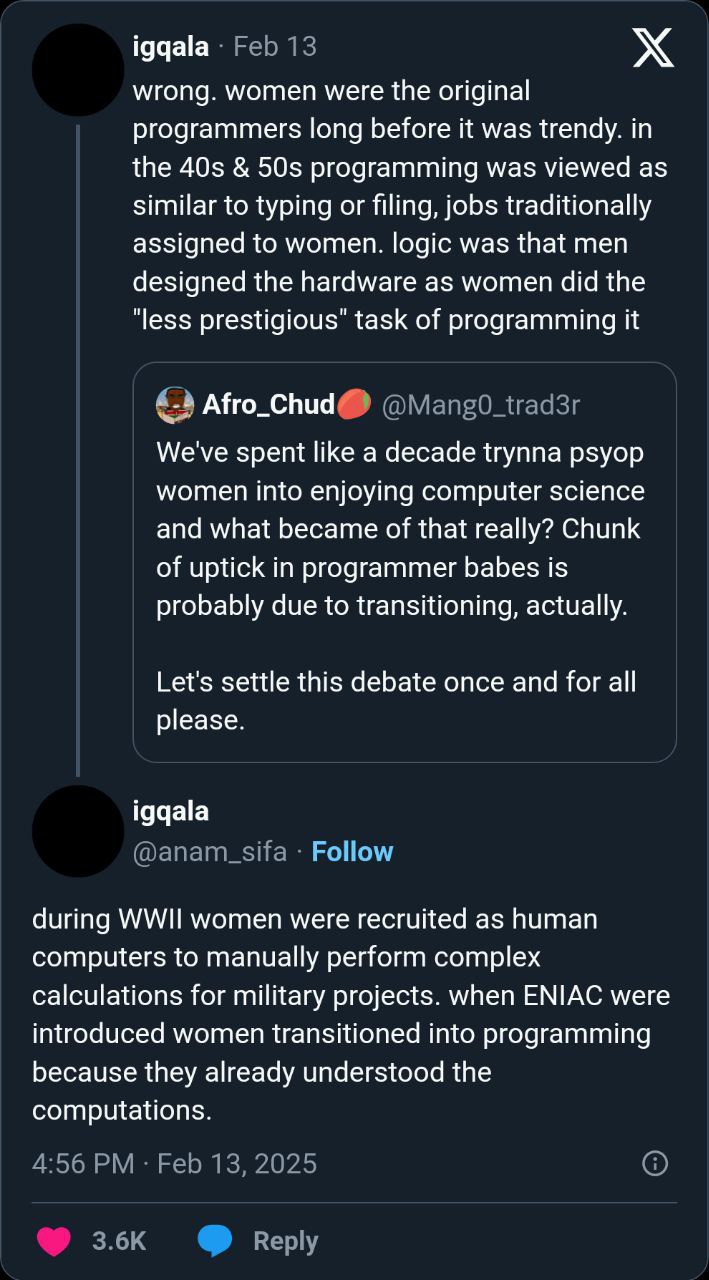Open the Afro_Chud display name
The image size is (709, 1280).
click(x=268, y=404)
